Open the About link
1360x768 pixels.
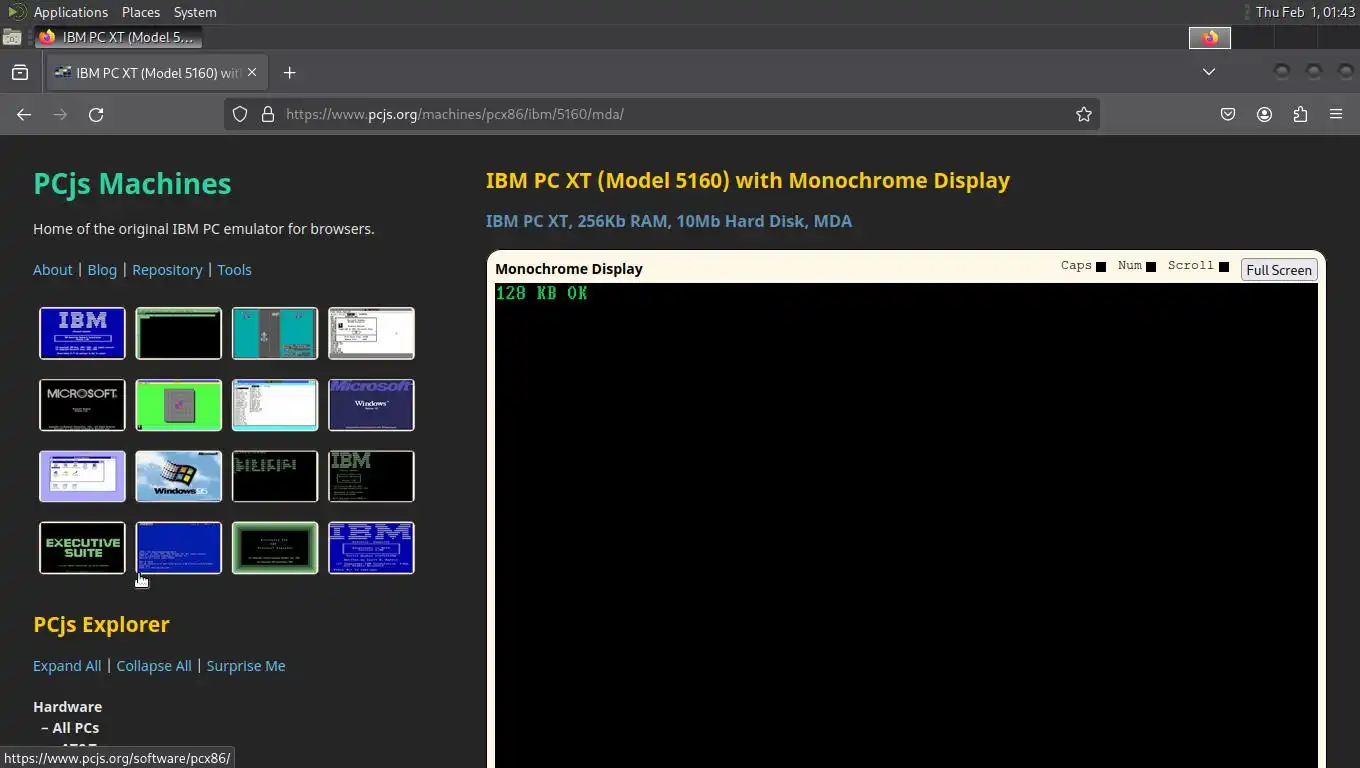pyautogui.click(x=53, y=270)
